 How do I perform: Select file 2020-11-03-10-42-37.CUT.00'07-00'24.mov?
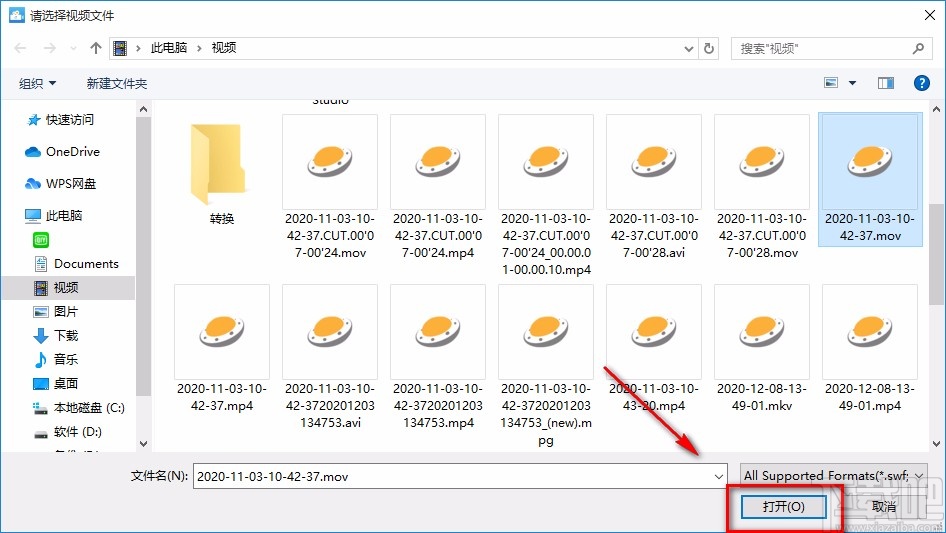click(330, 187)
